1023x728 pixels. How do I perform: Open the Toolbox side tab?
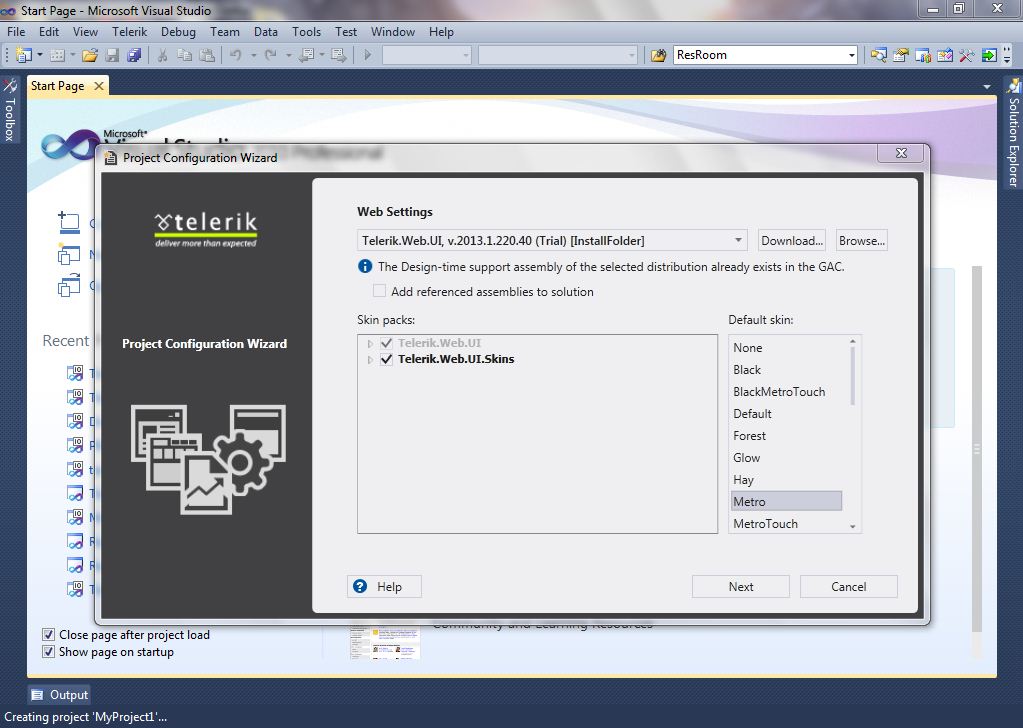(9, 110)
